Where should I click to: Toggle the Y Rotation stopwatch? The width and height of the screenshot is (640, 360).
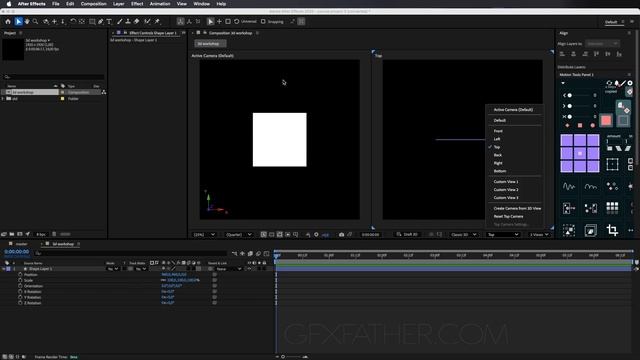tap(20, 298)
